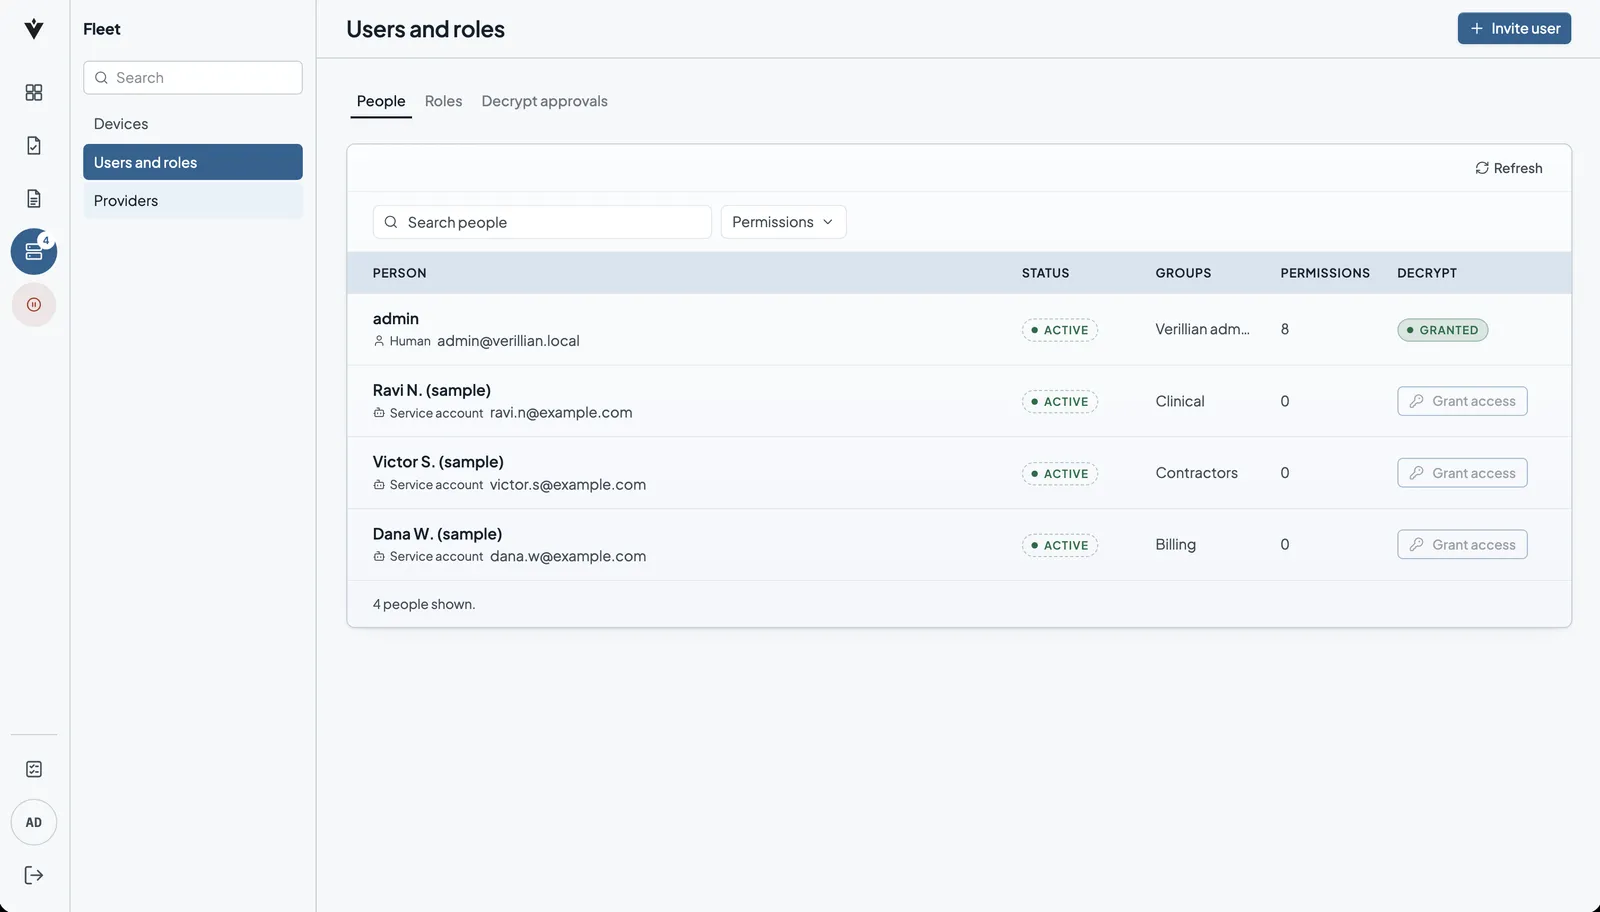Focus the Search people field
Screen dimensions: 1600x912
pos(542,222)
